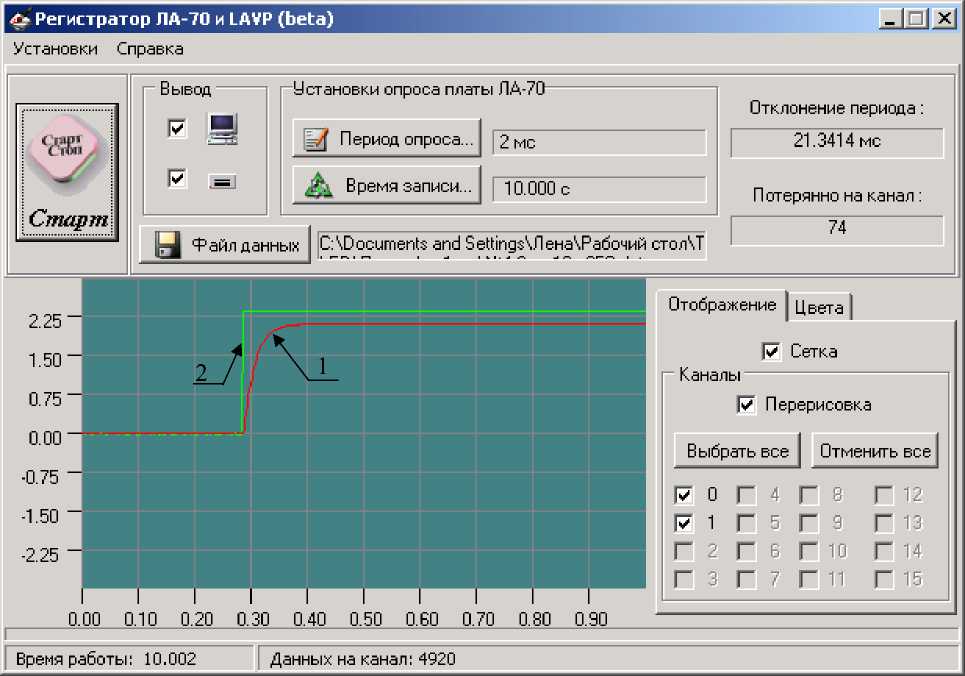Viewport: 965px width, 676px height.
Task: Click Отменить все button
Action: 875,451
